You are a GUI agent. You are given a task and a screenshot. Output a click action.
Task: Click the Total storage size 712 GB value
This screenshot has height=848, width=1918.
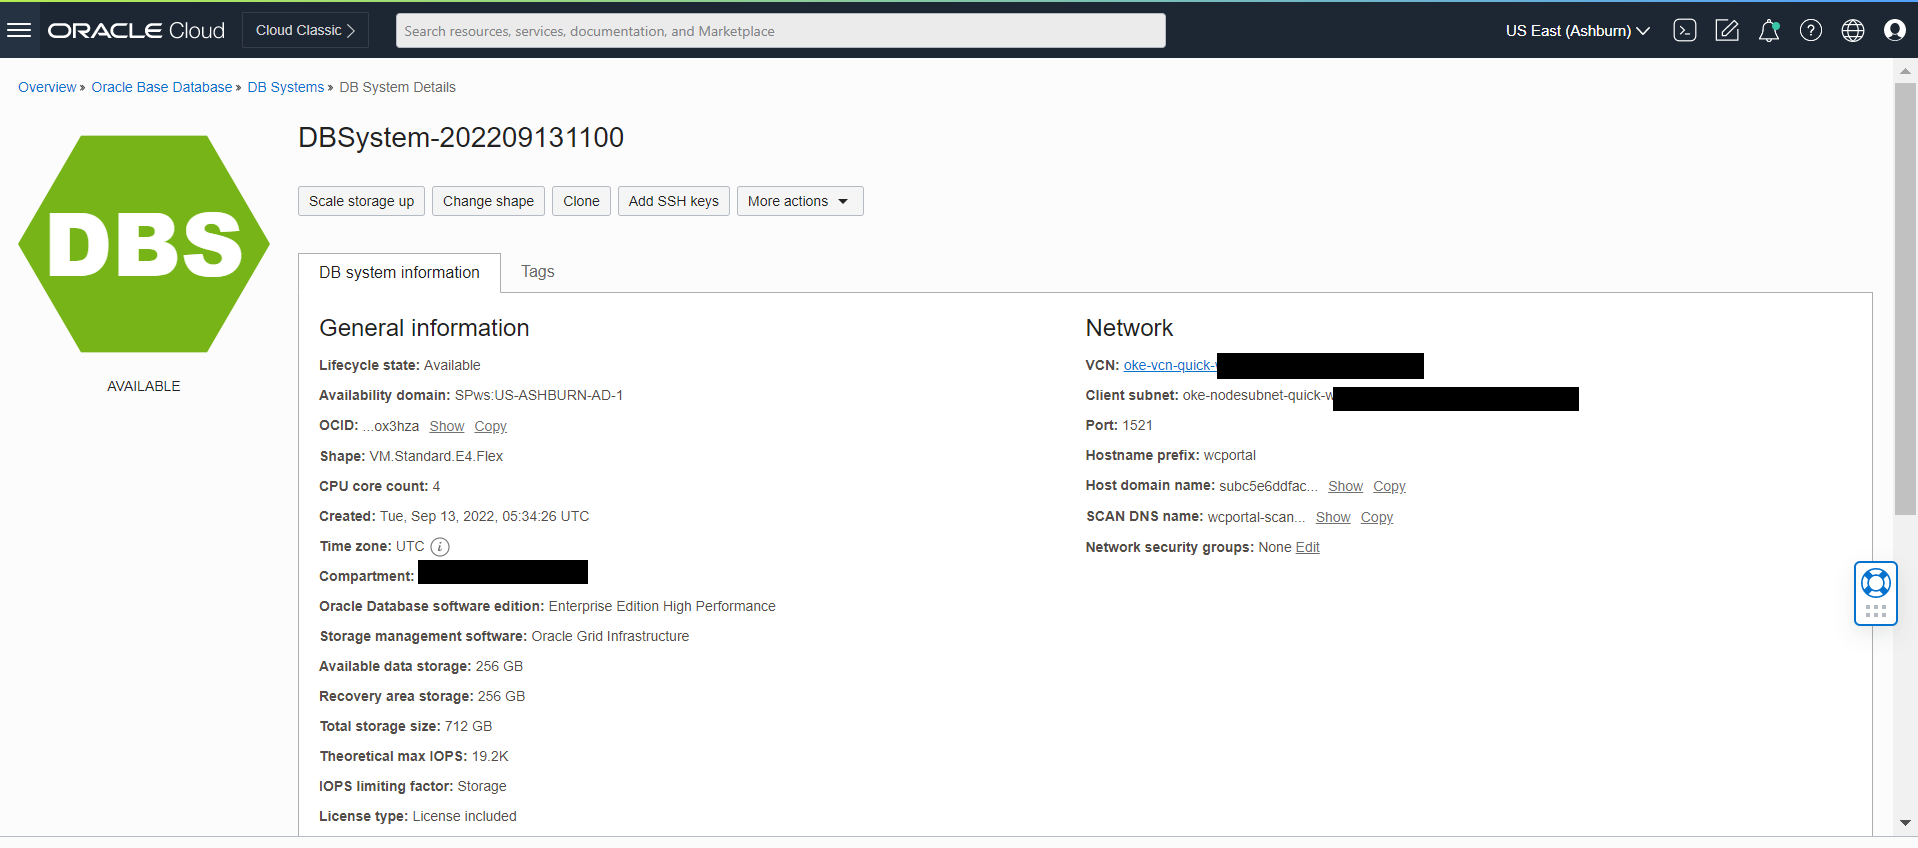point(468,726)
